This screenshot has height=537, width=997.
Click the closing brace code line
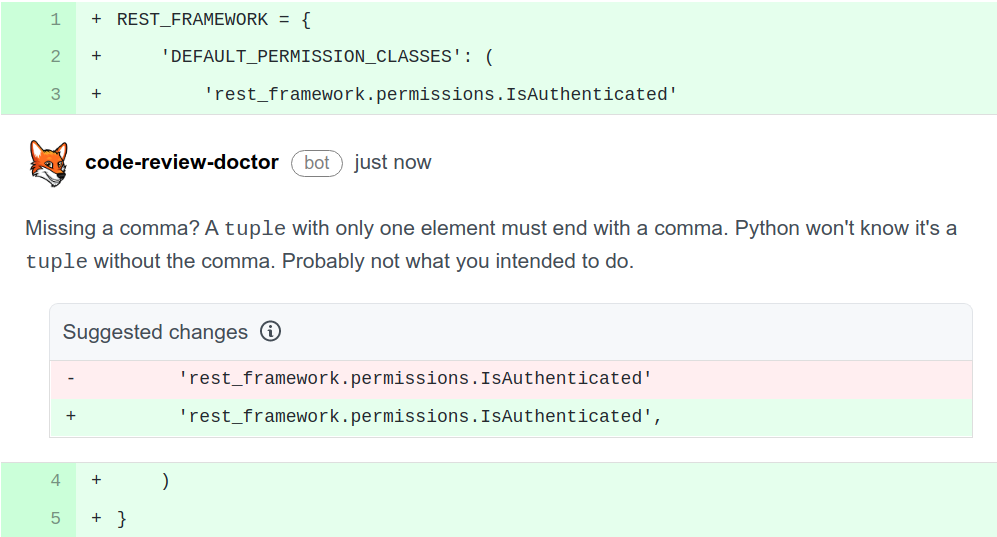pos(536,519)
